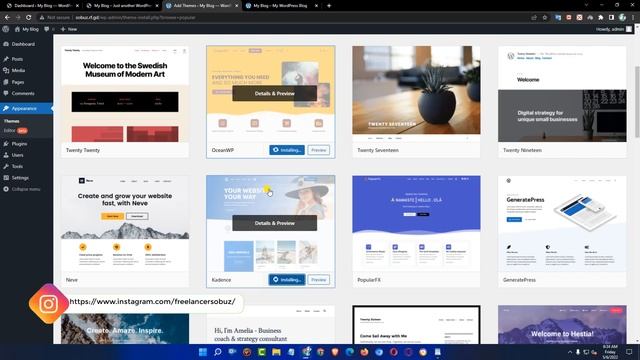
Task: Open the Editor beta submenu link
Action: click(16, 131)
